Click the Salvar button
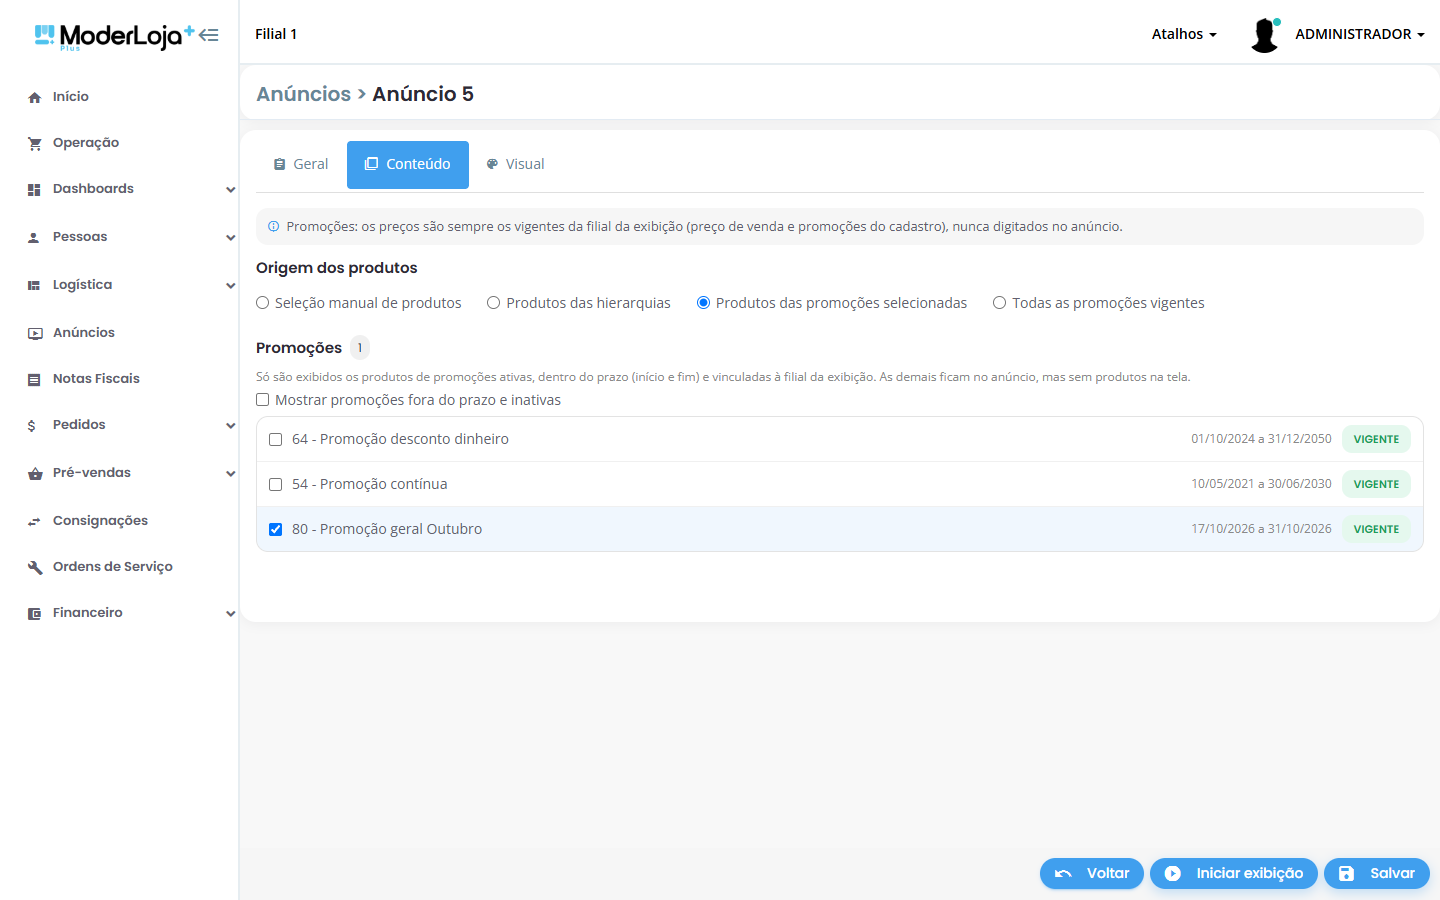Image resolution: width=1440 pixels, height=900 pixels. tap(1377, 873)
